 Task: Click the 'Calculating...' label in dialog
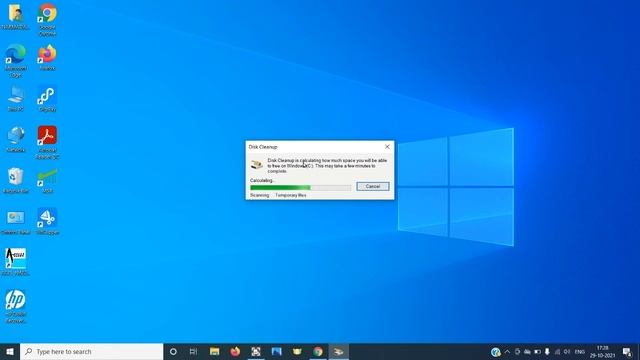coord(262,180)
